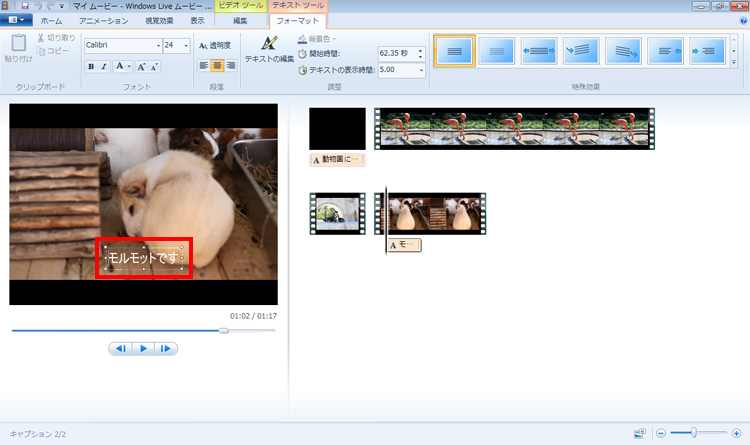
Task: Switch to the アニメーション tab
Action: click(103, 21)
